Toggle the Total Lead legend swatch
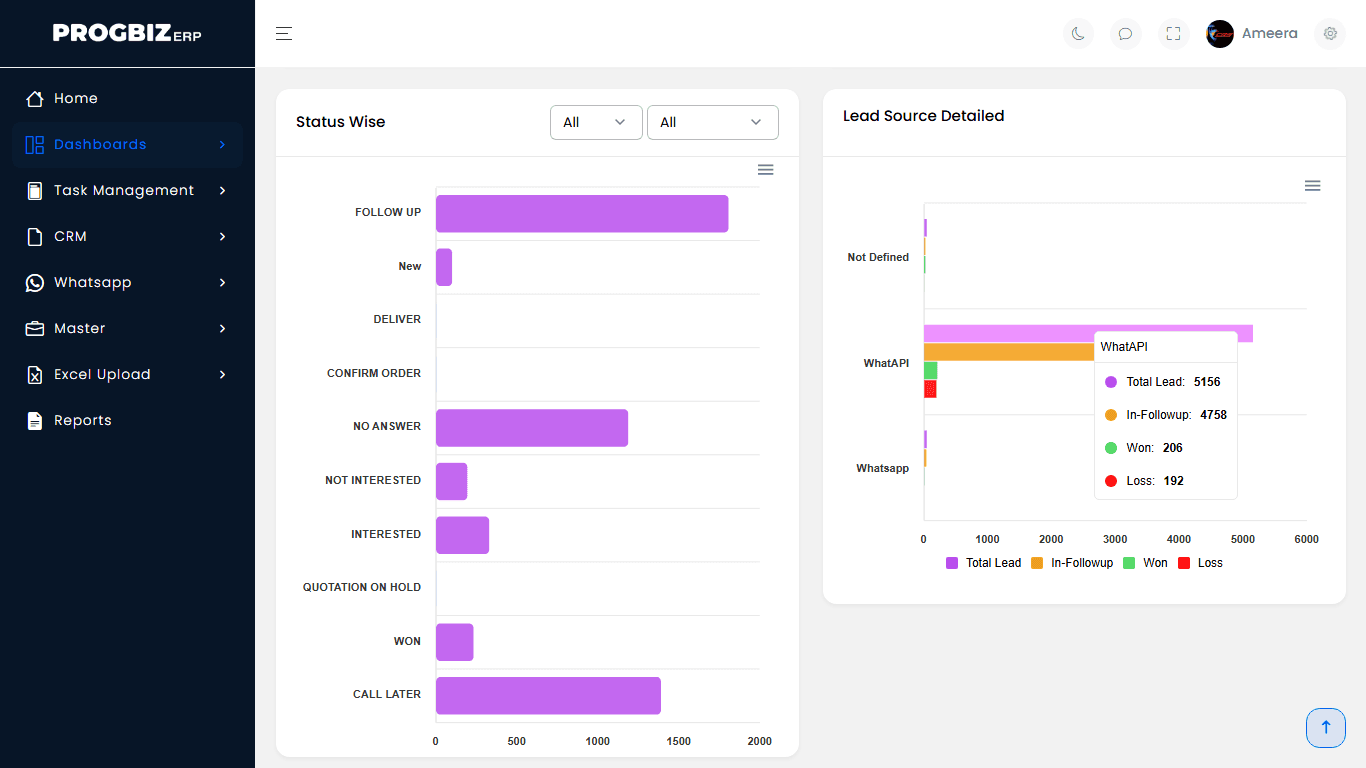This screenshot has width=1366, height=768. click(952, 563)
